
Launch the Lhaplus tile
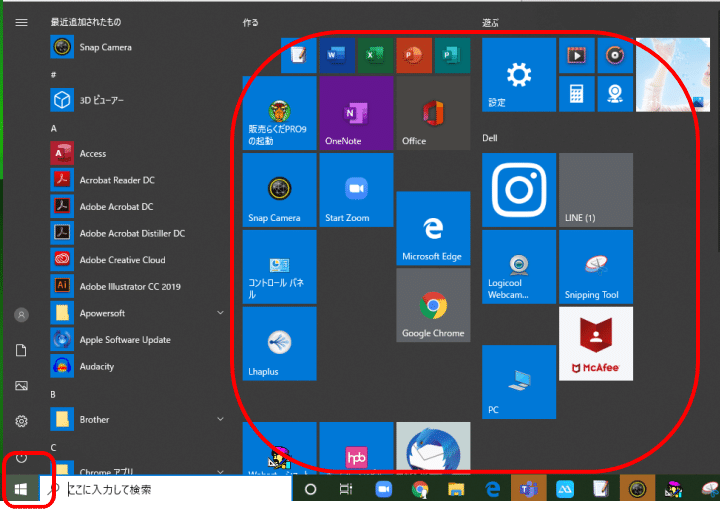pos(279,344)
